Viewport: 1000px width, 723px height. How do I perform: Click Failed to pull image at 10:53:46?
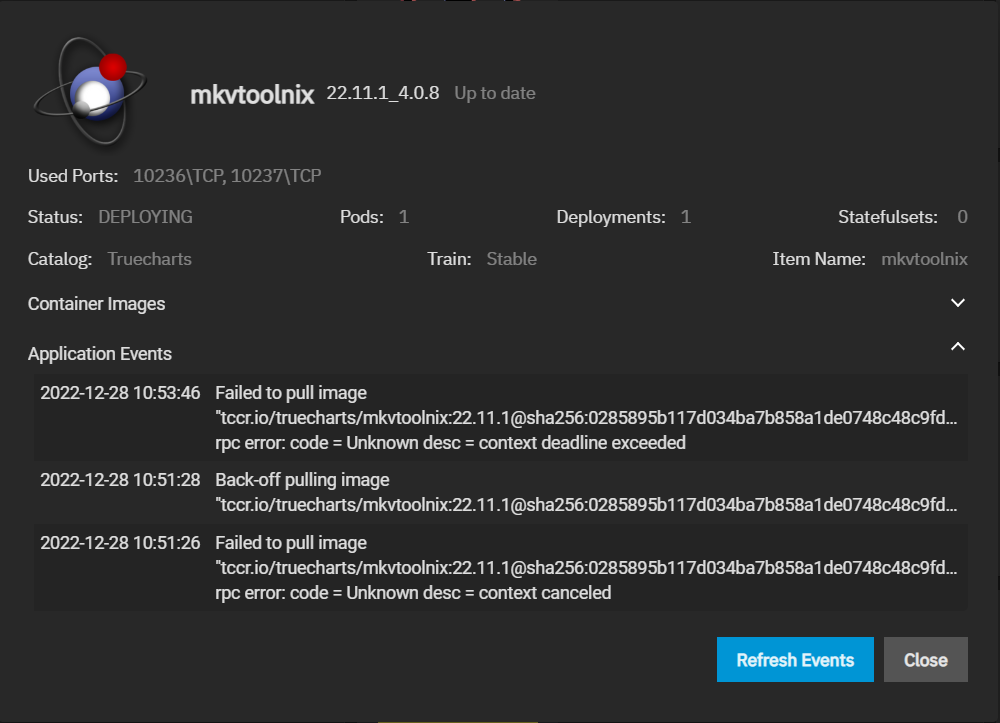pos(291,393)
